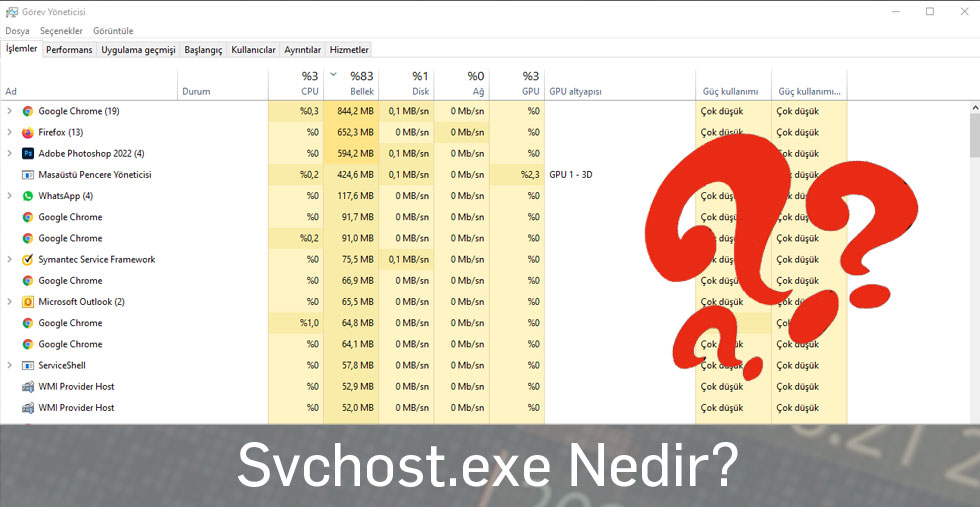980x507 pixels.
Task: Expand the Google Chrome (19) group
Action: [9, 111]
